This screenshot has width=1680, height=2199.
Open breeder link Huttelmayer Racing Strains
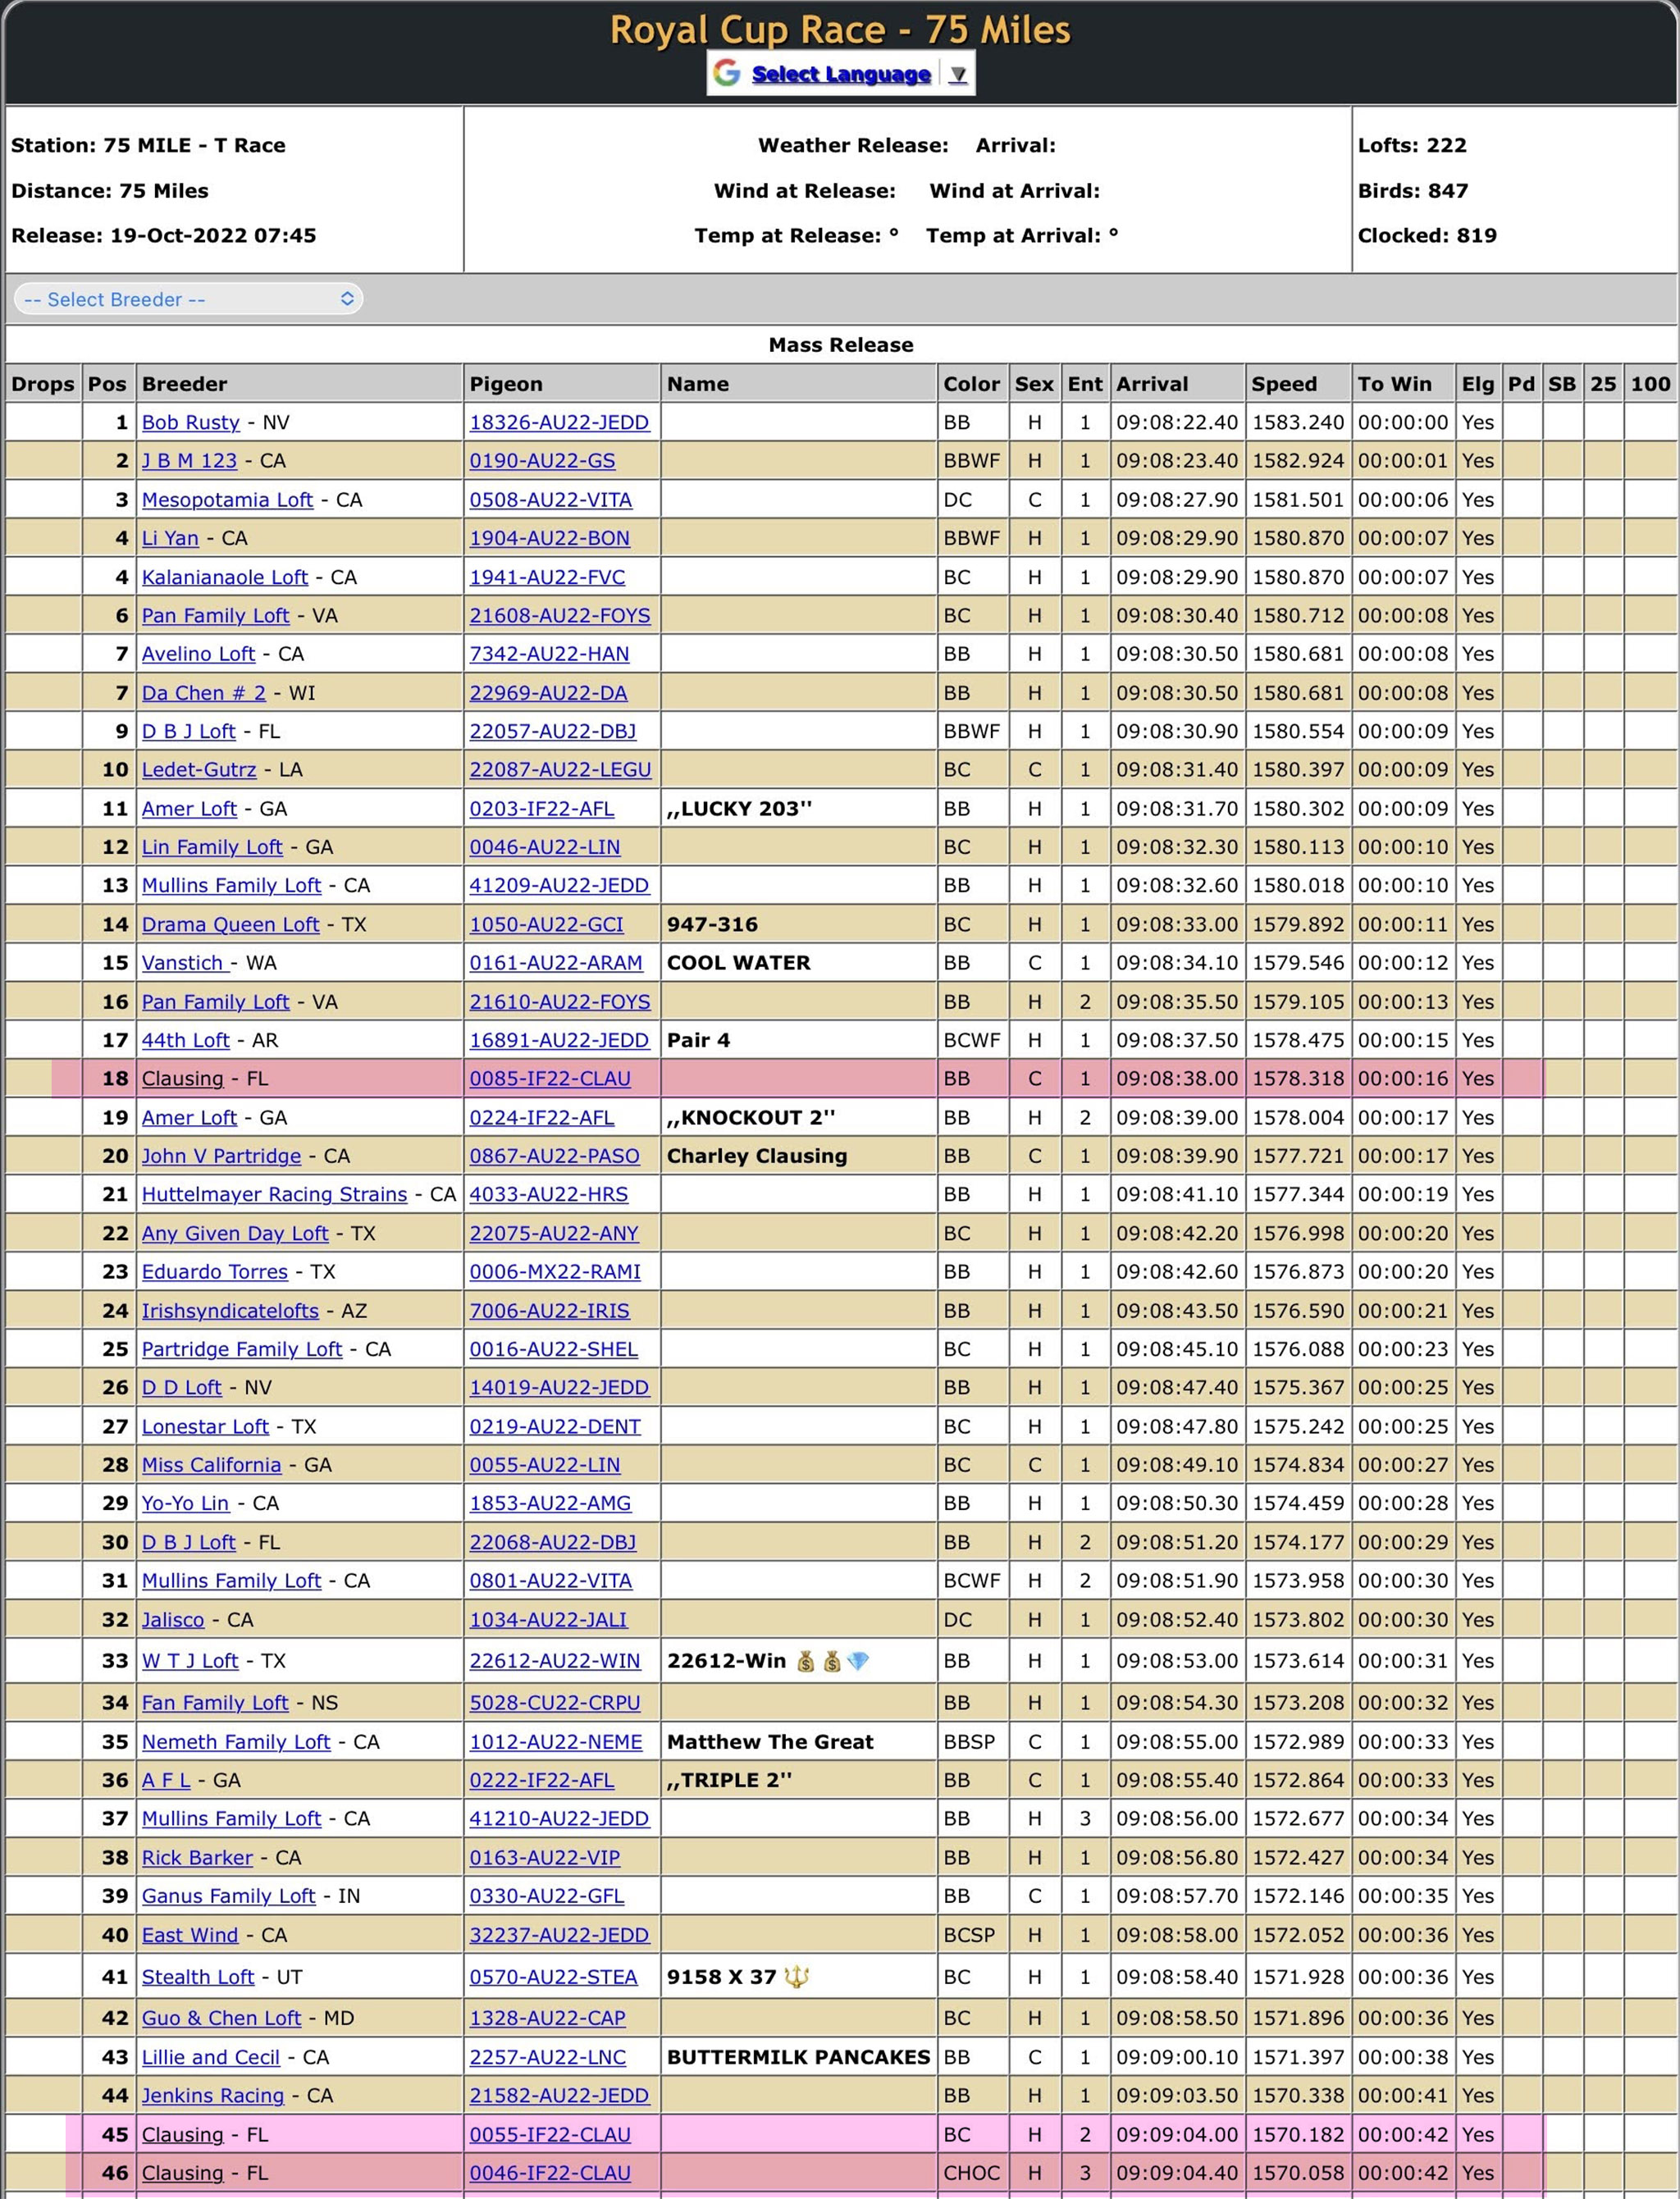click(x=274, y=1195)
